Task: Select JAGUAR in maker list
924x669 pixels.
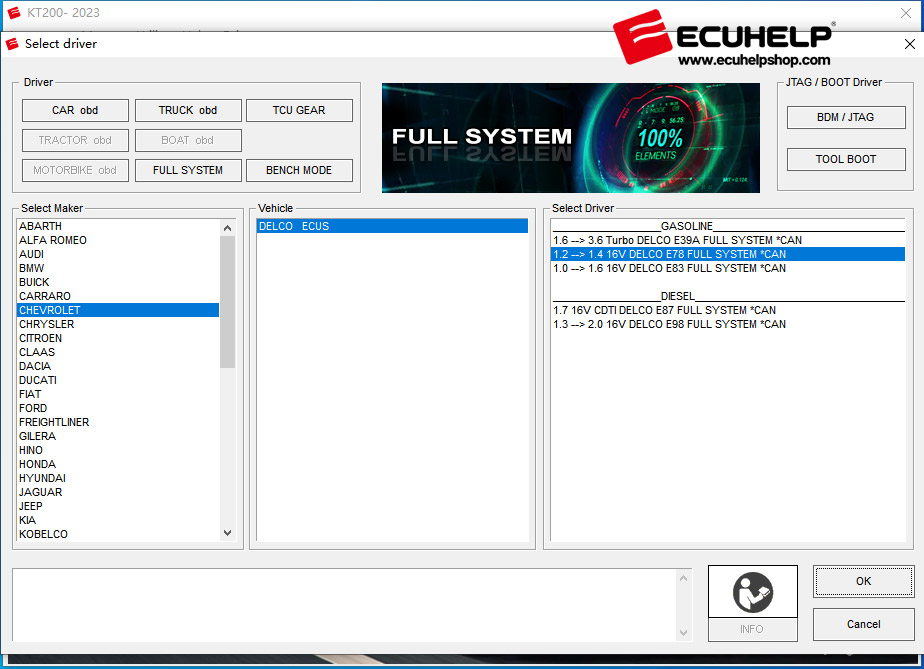Action: tap(118, 492)
